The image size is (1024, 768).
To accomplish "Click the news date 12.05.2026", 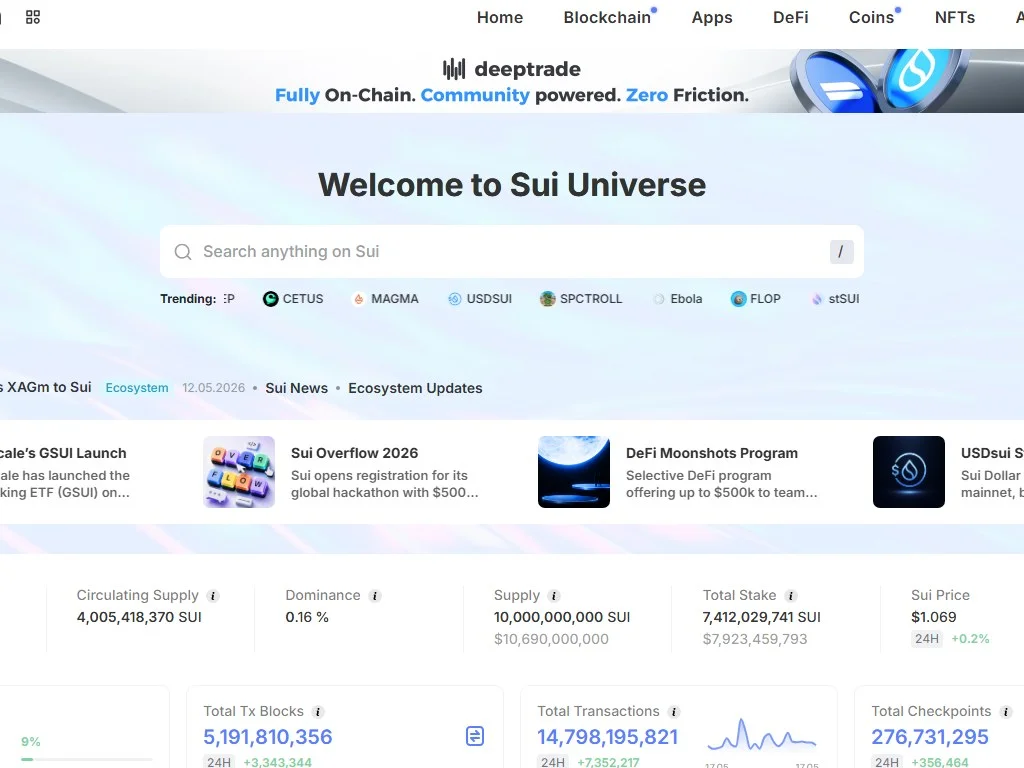I will coord(214,388).
